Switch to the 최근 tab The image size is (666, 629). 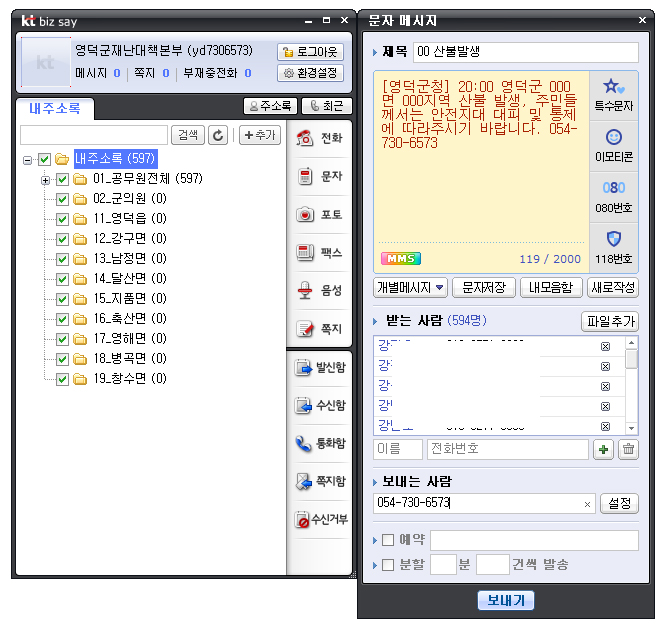pos(327,106)
